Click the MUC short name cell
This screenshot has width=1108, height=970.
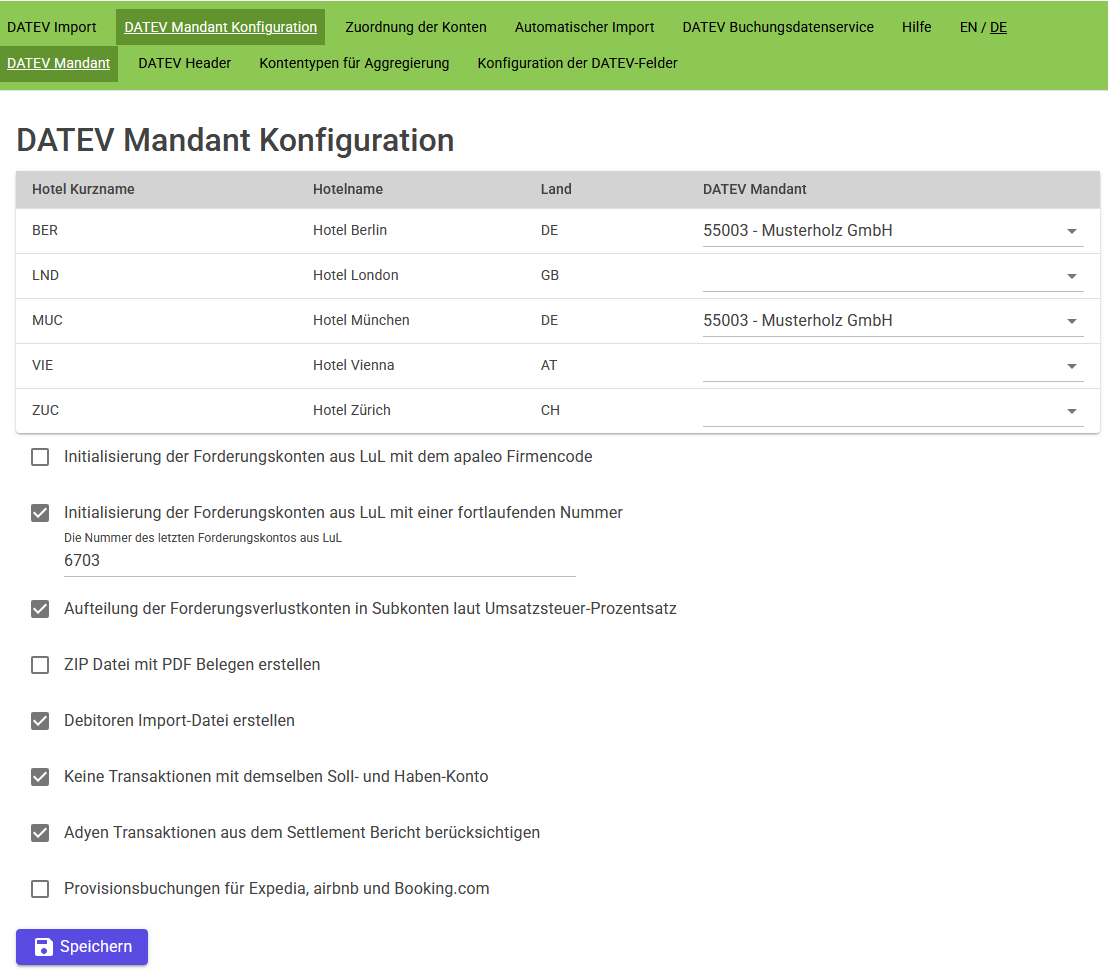click(47, 320)
